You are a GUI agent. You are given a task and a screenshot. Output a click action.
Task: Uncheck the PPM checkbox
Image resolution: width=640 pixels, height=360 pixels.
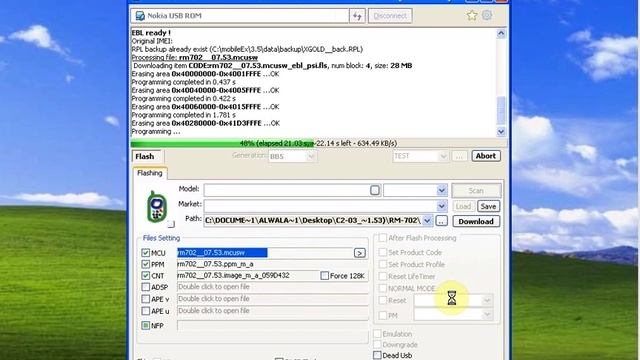point(146,264)
